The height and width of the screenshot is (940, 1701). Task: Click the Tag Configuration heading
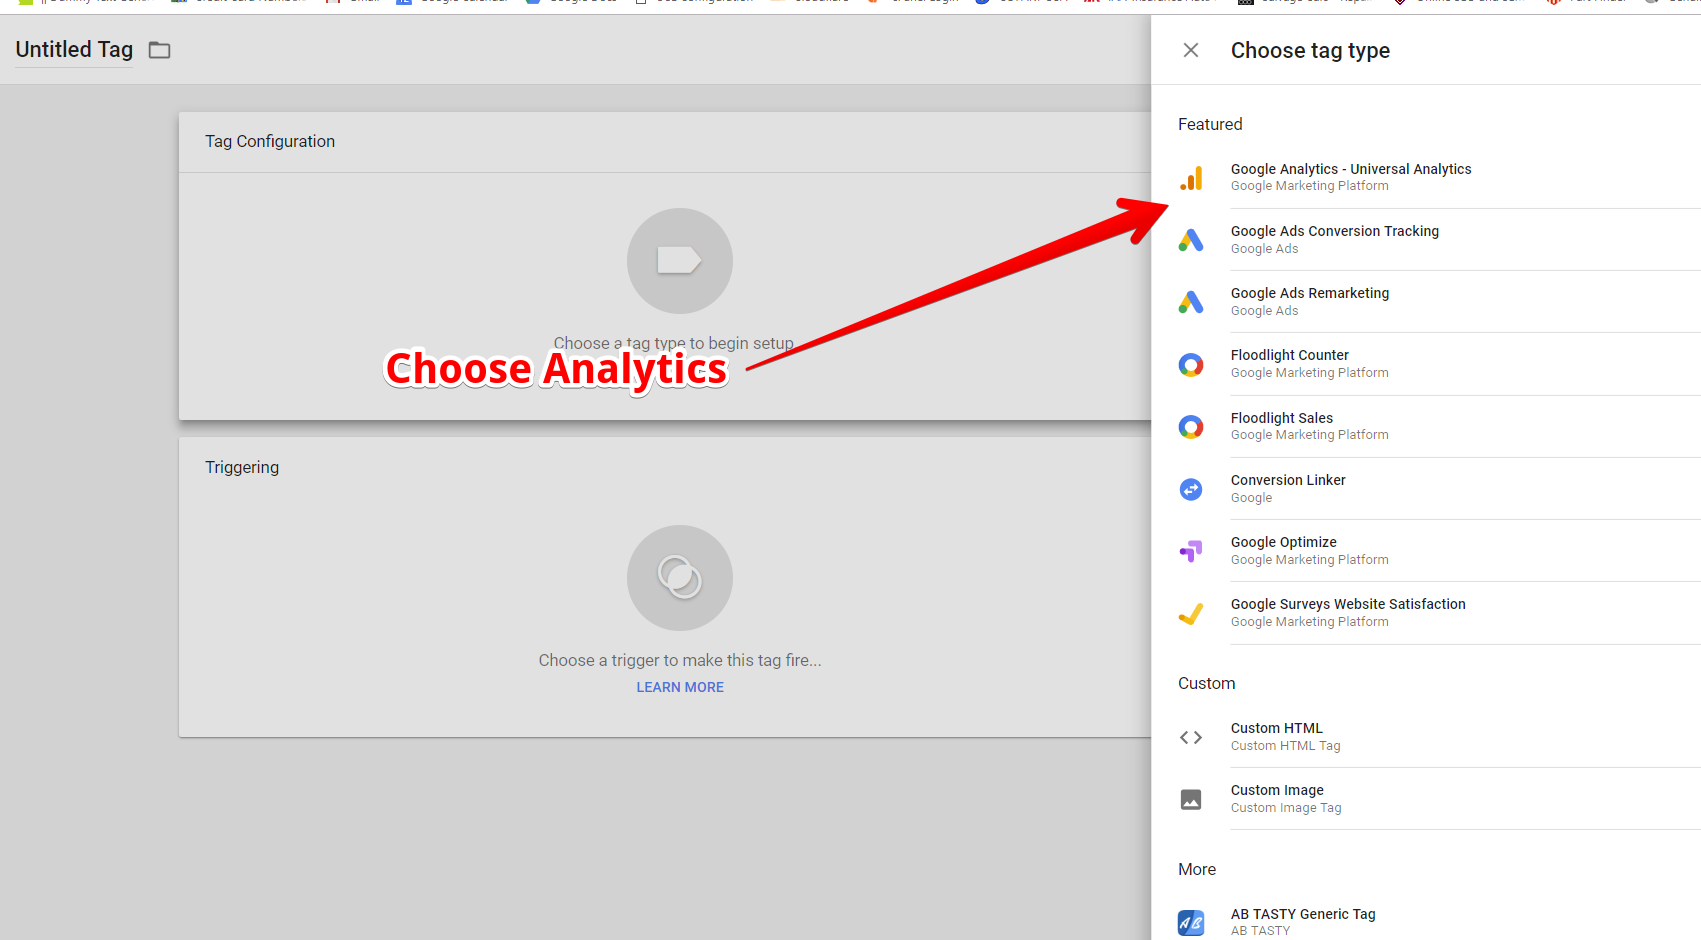coord(270,141)
